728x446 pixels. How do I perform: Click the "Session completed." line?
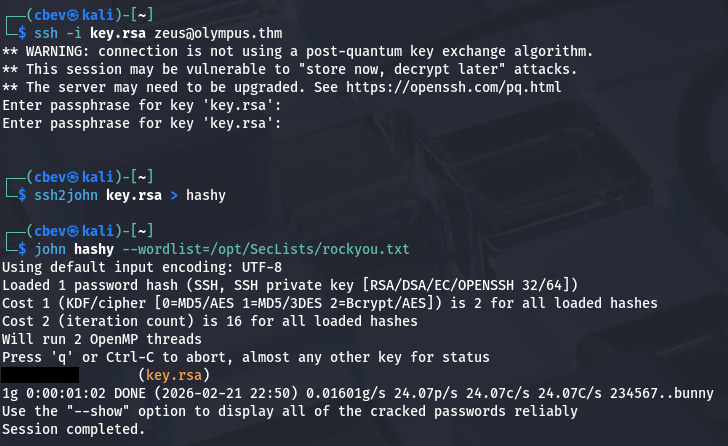click(74, 429)
